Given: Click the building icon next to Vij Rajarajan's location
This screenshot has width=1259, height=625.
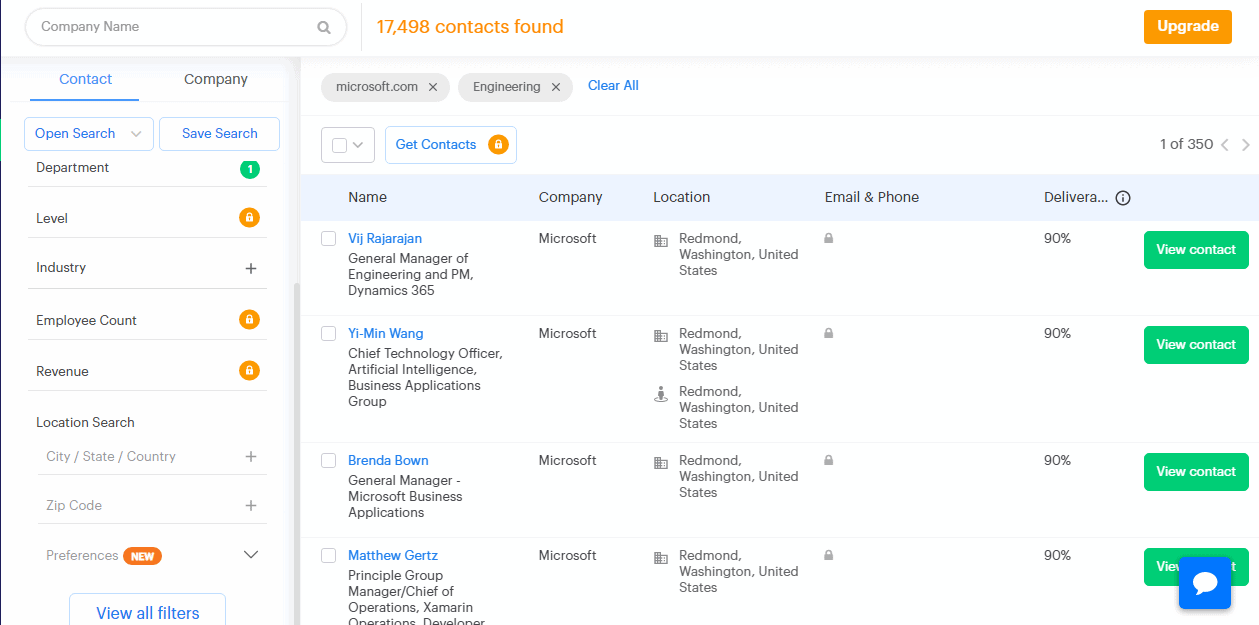Looking at the screenshot, I should (660, 240).
